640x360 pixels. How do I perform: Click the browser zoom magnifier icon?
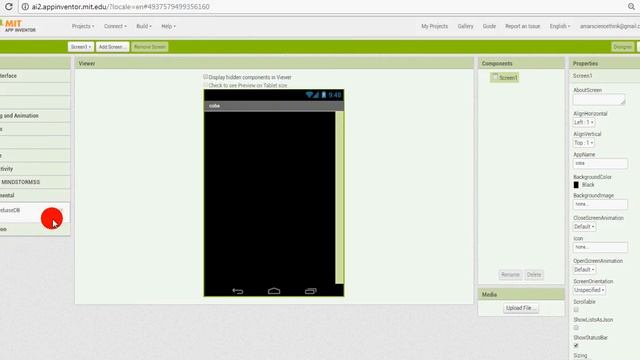click(631, 7)
